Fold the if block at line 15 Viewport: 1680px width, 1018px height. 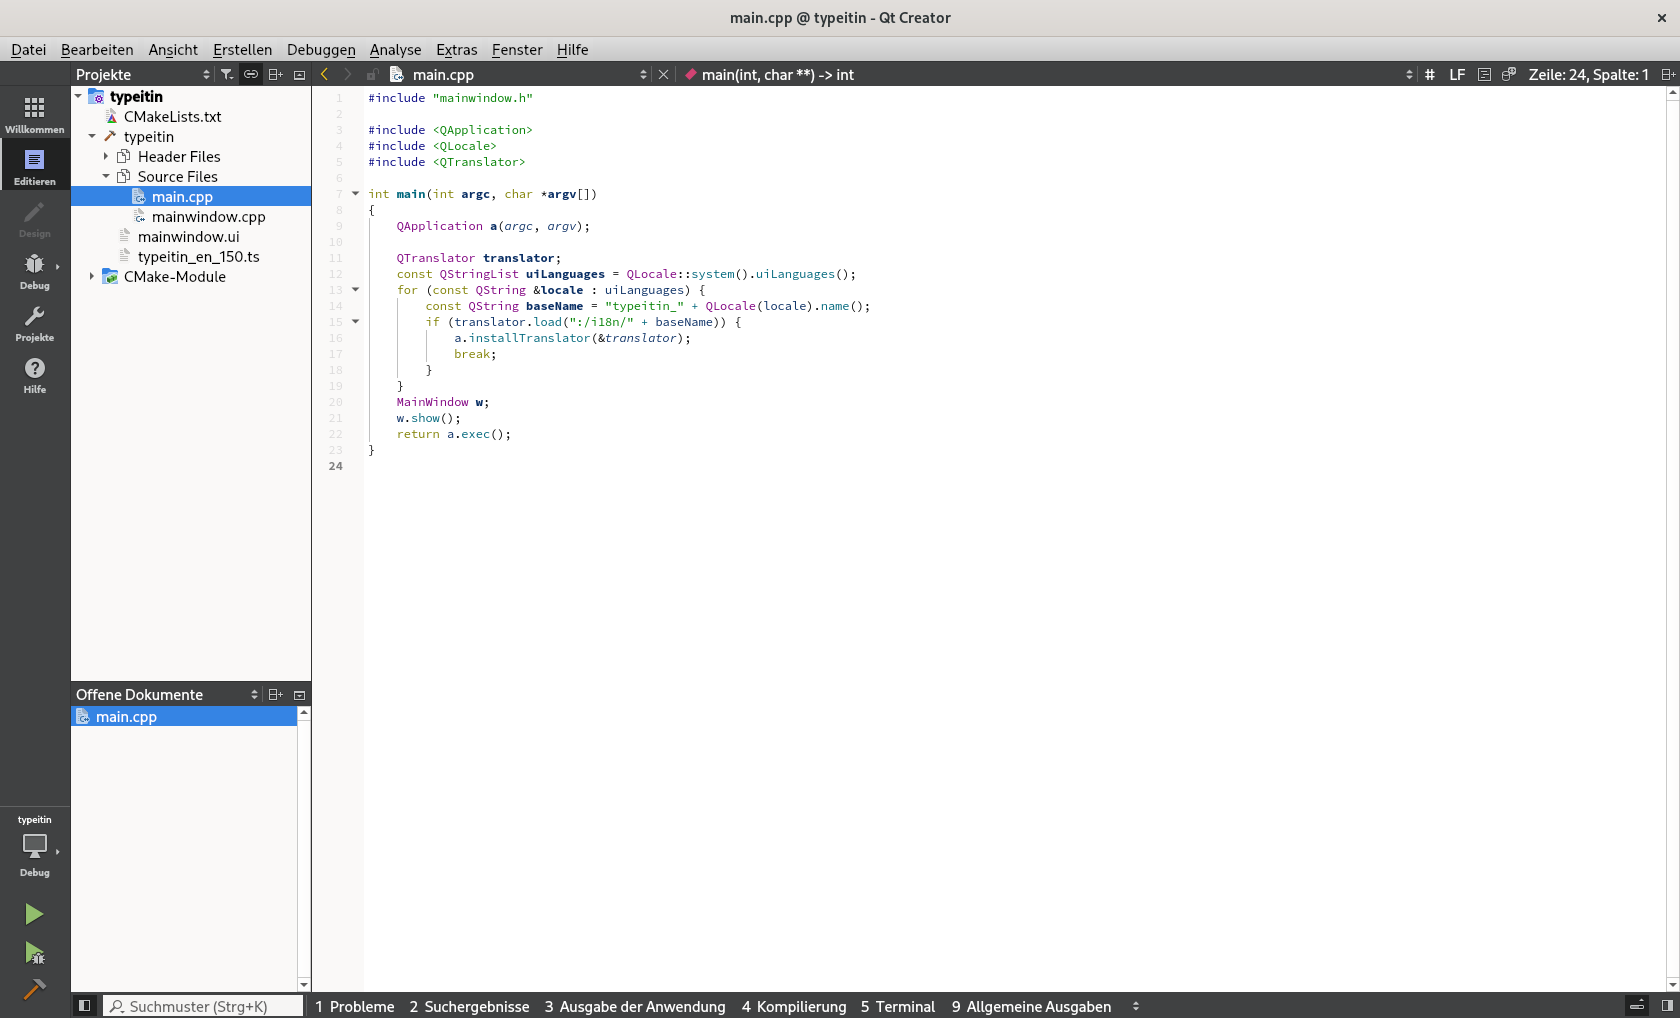[x=355, y=322]
